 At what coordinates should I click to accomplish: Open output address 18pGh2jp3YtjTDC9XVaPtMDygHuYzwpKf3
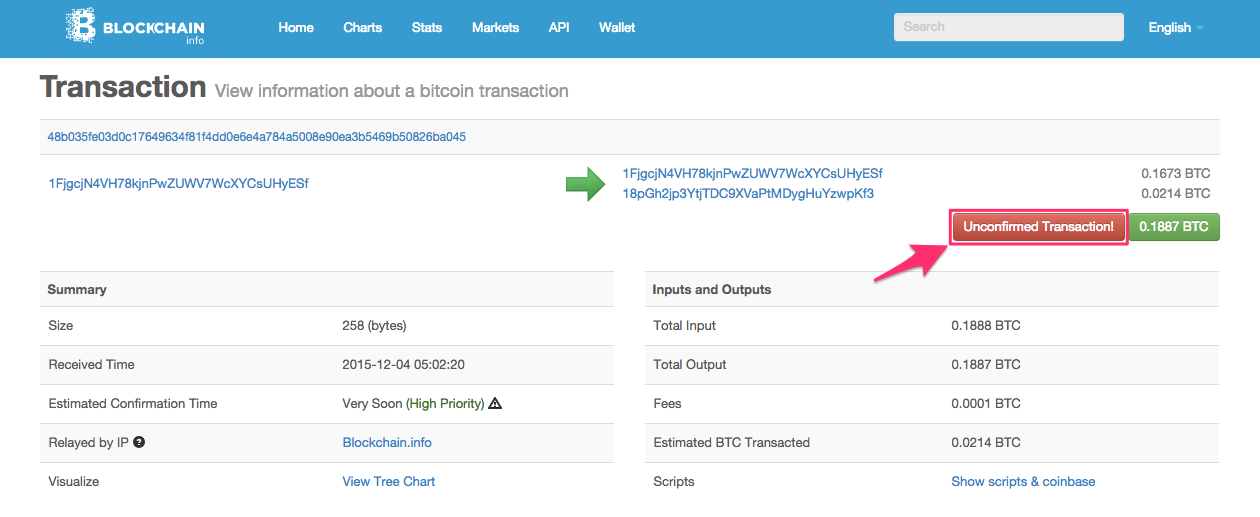[747, 194]
